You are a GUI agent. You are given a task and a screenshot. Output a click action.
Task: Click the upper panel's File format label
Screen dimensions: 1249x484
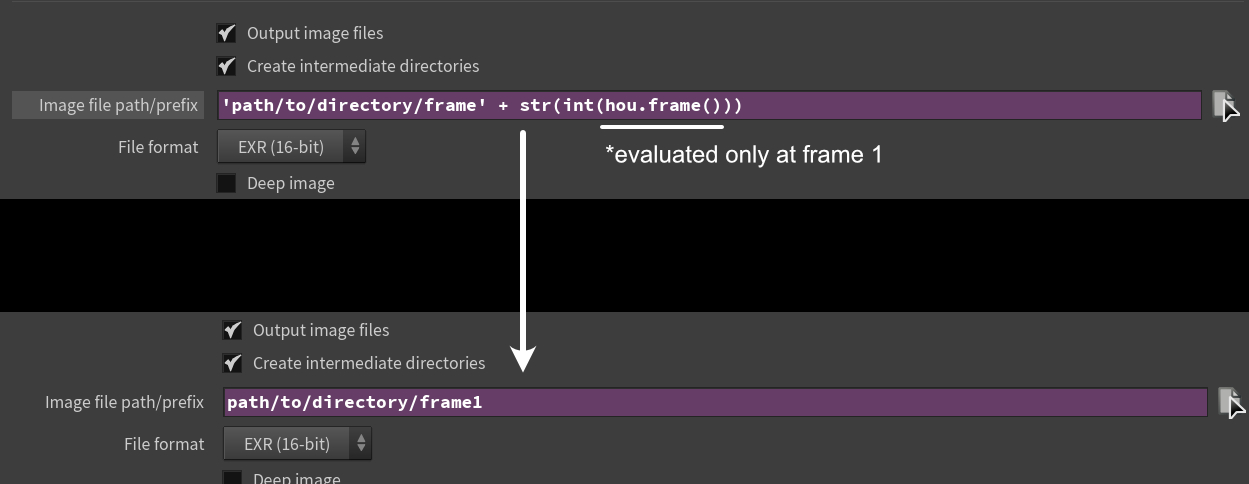coord(158,147)
